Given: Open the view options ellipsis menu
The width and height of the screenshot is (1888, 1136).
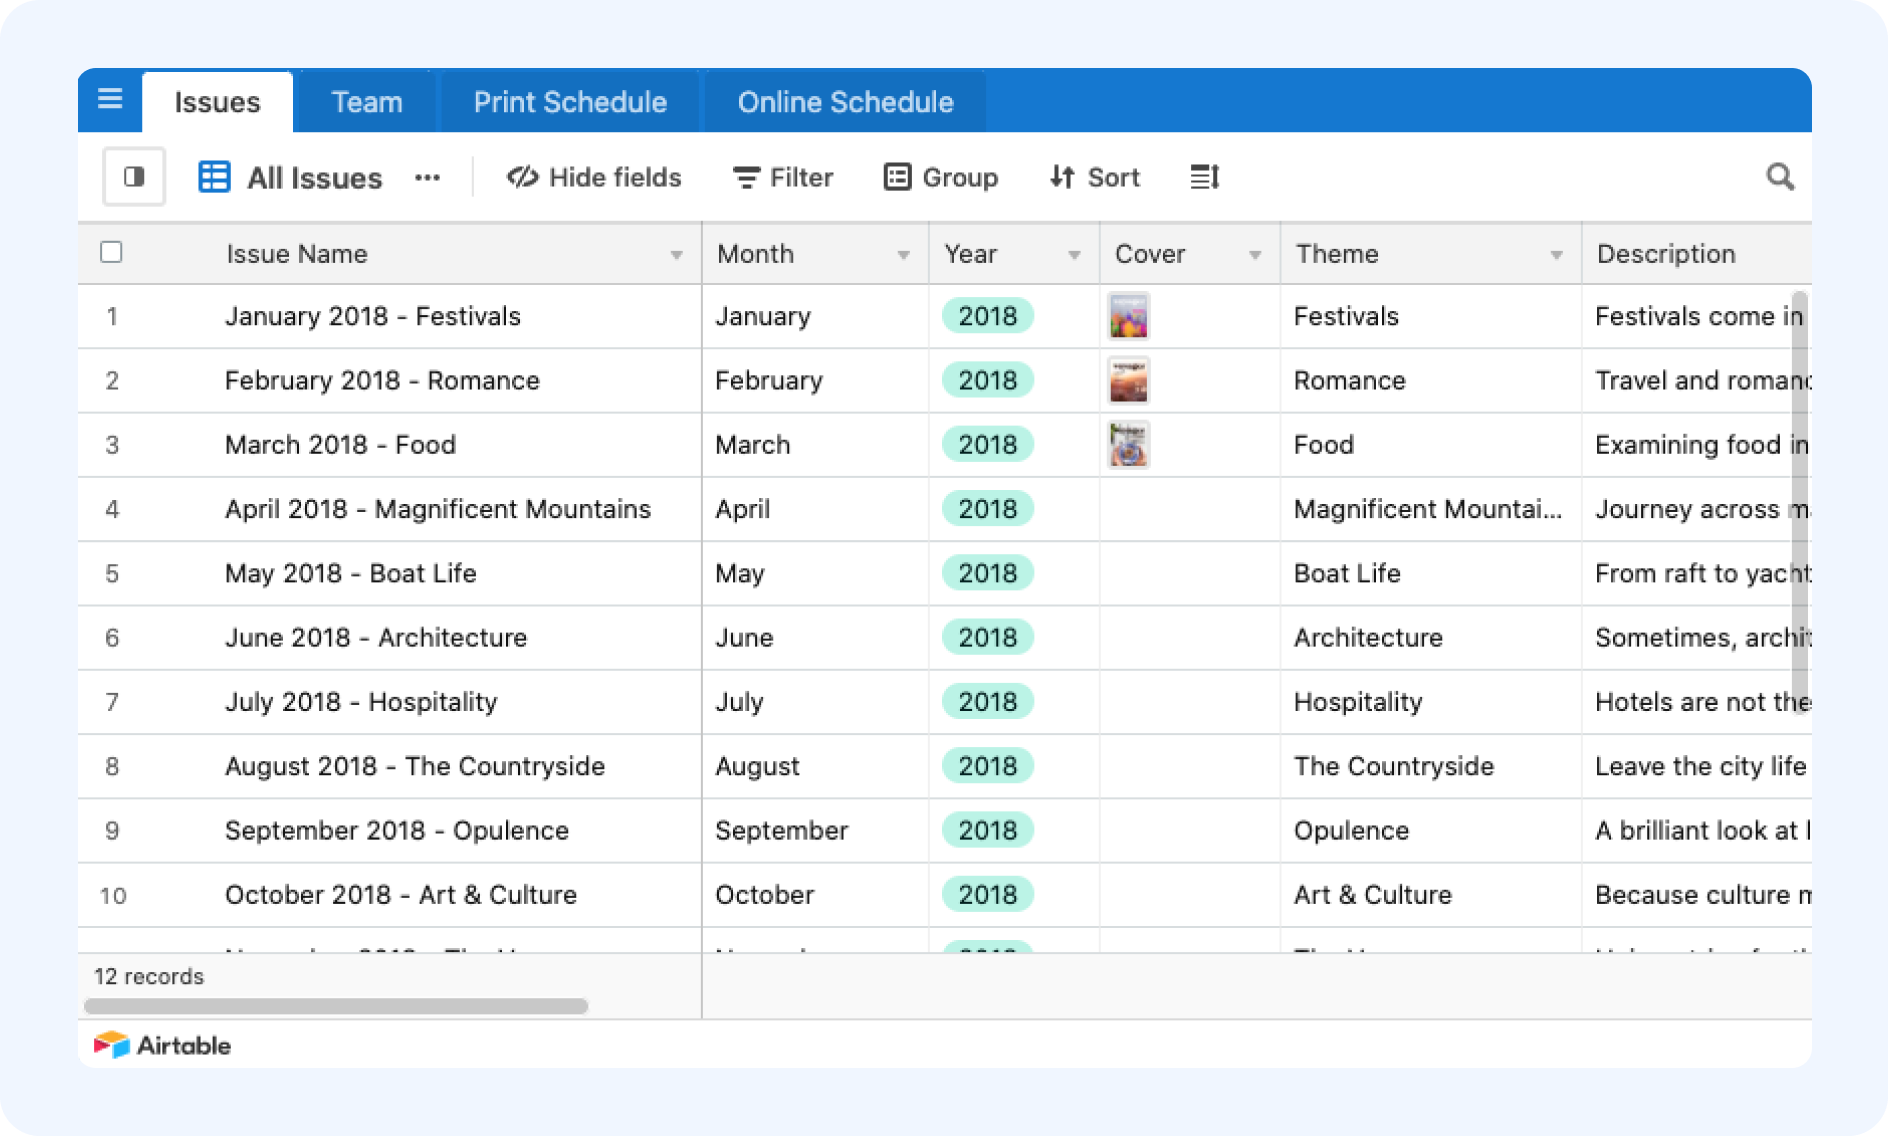Looking at the screenshot, I should point(428,178).
